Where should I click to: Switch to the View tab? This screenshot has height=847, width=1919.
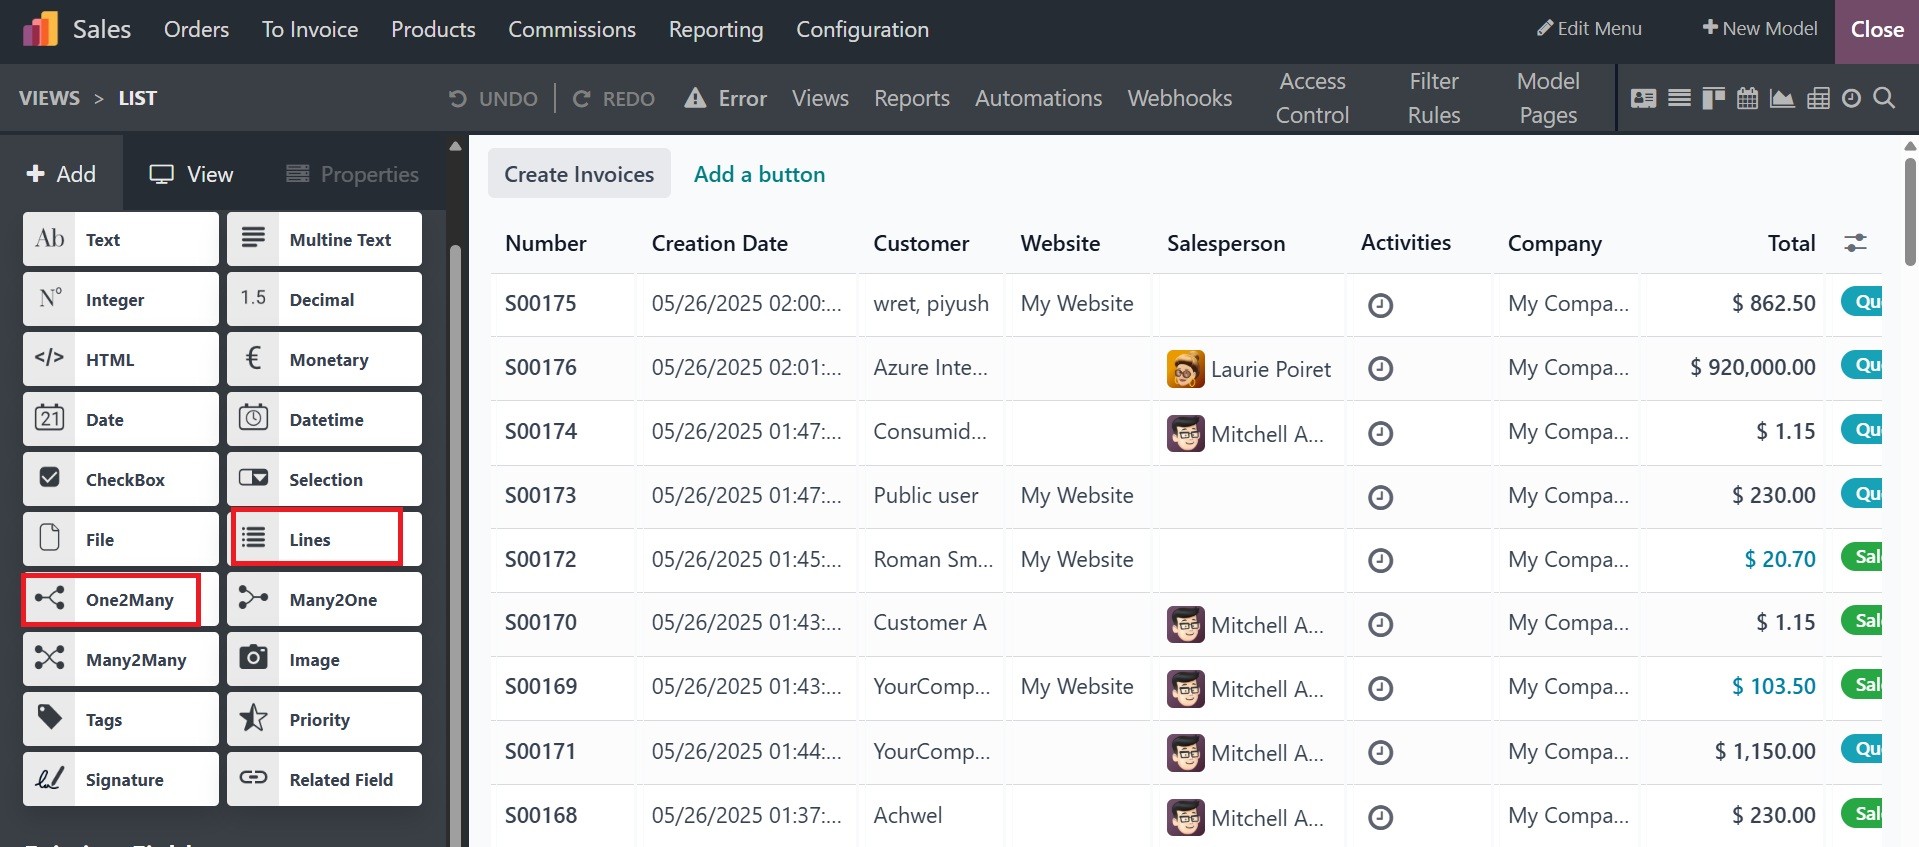point(191,174)
